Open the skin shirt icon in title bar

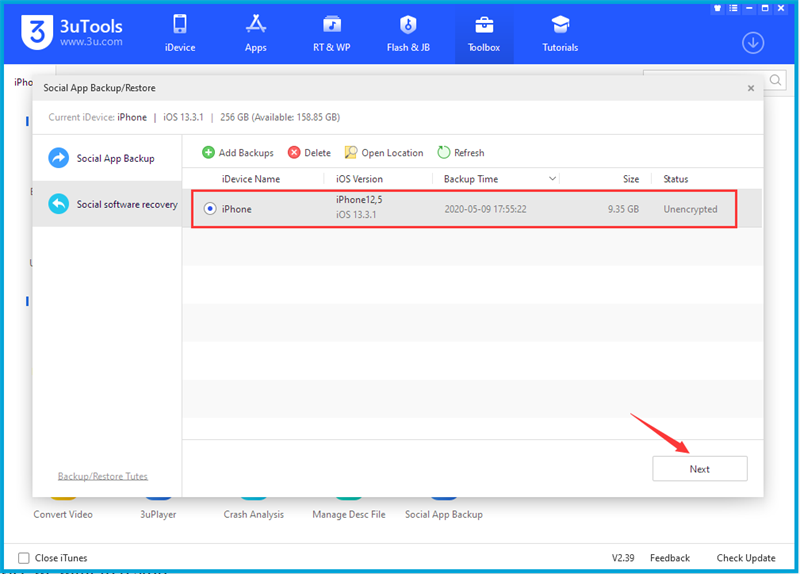[x=717, y=8]
